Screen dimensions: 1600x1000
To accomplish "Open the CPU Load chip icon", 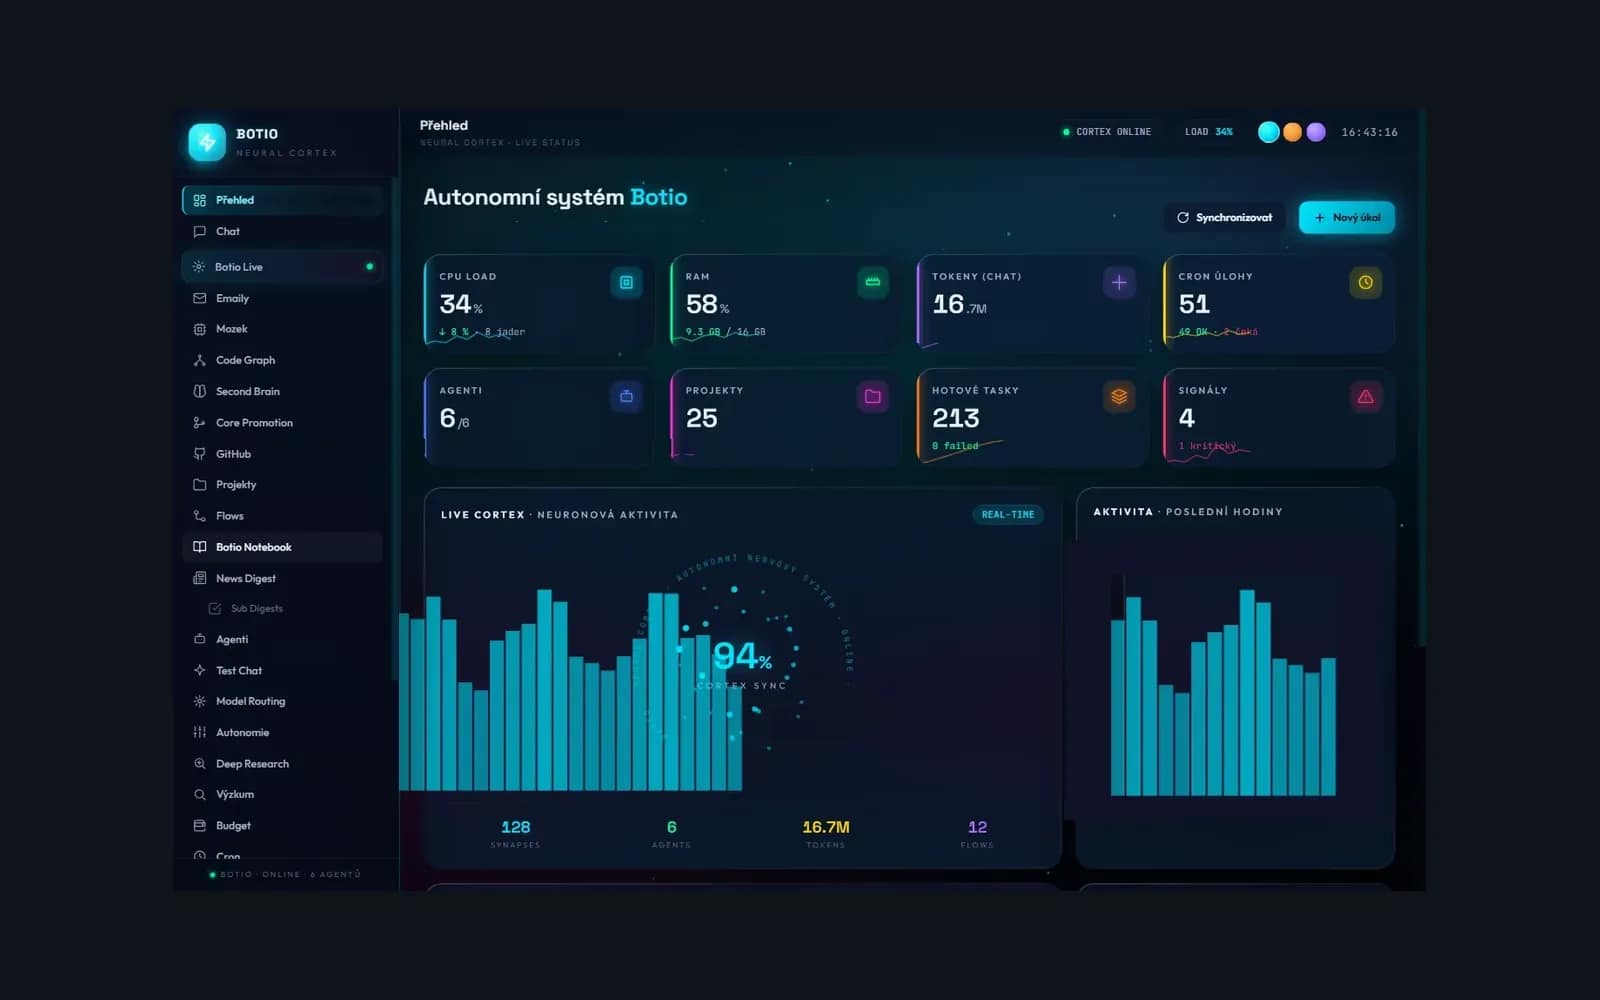I will [626, 282].
